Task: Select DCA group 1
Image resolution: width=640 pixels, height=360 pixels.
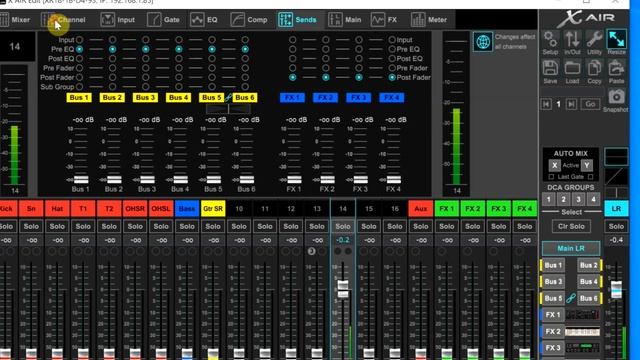Action: (549, 200)
